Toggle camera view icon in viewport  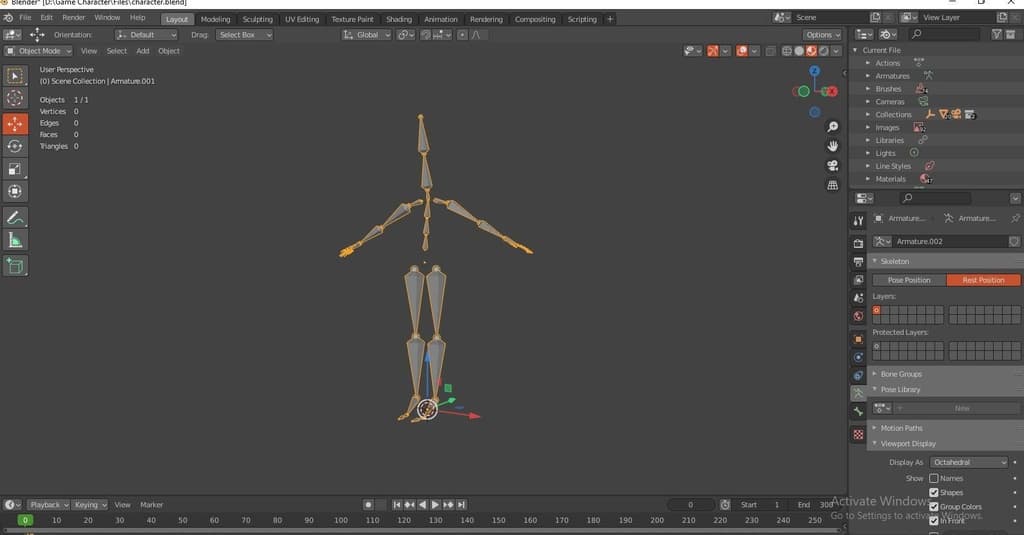click(x=832, y=165)
